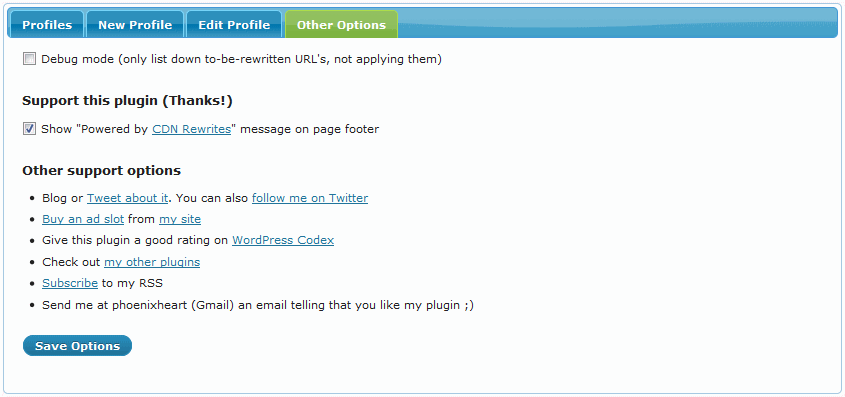Click the Subscribe RSS link

[70, 283]
